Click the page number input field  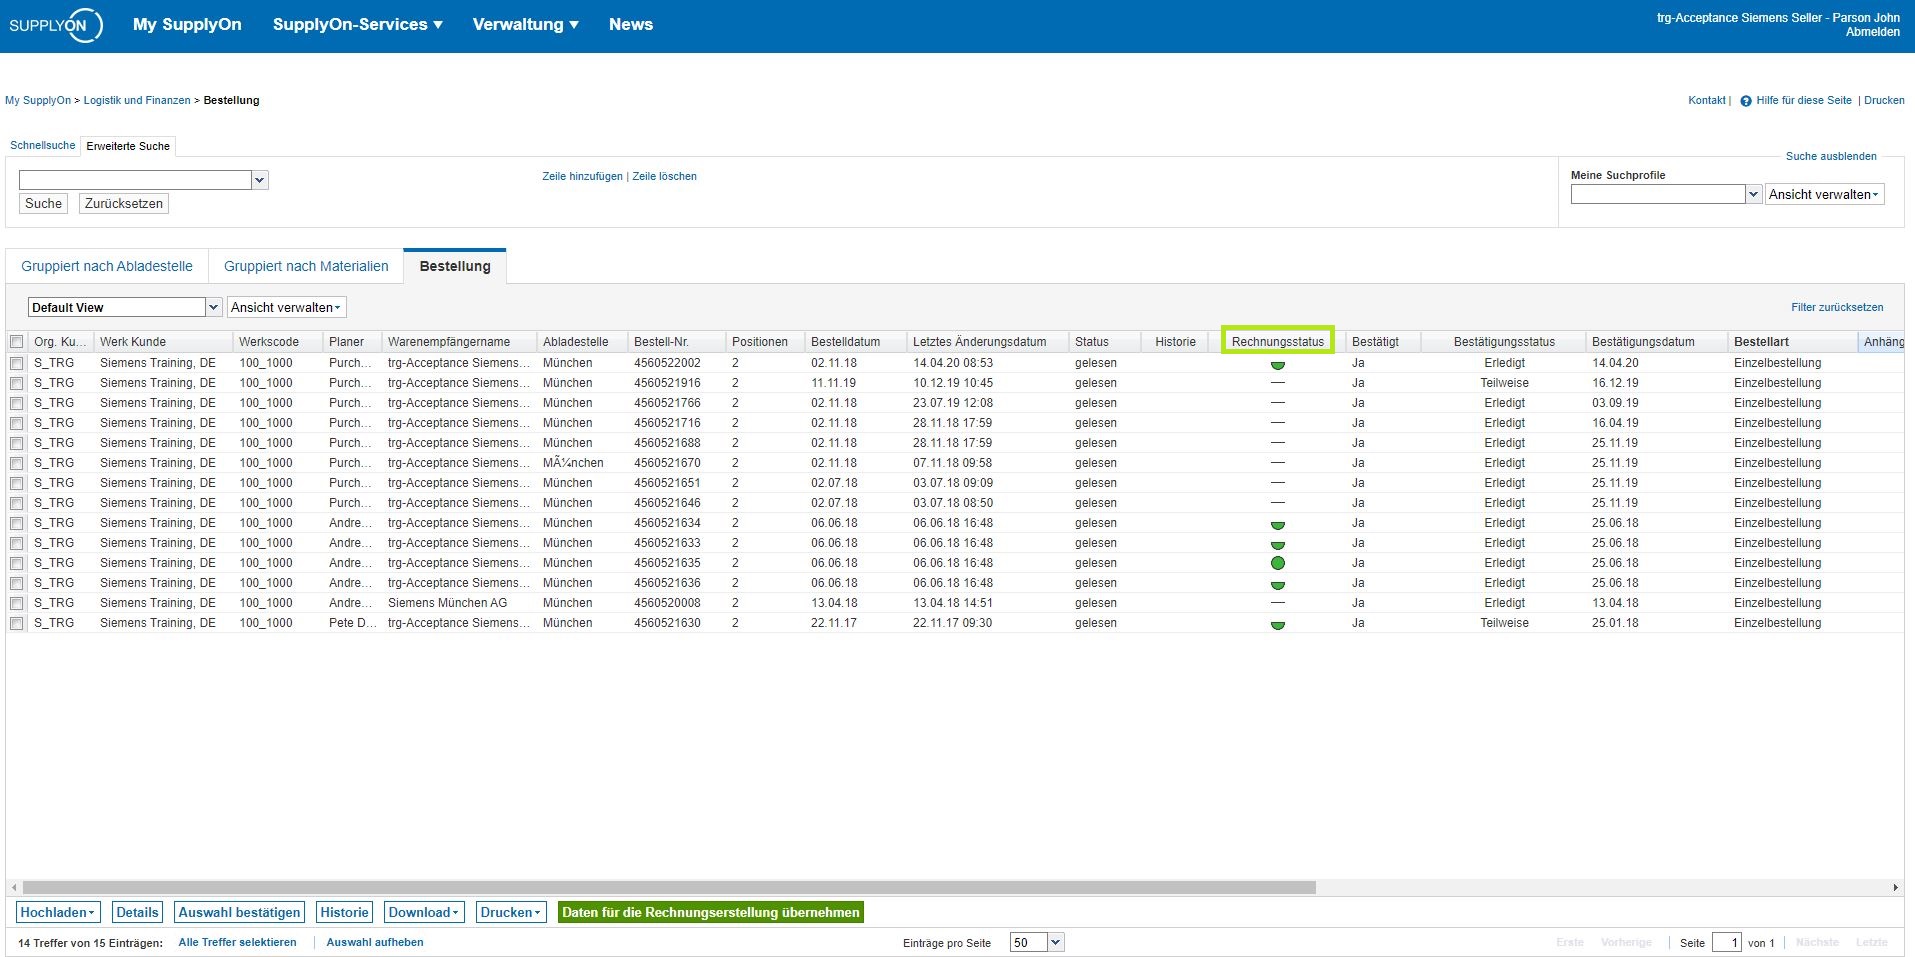click(1726, 942)
